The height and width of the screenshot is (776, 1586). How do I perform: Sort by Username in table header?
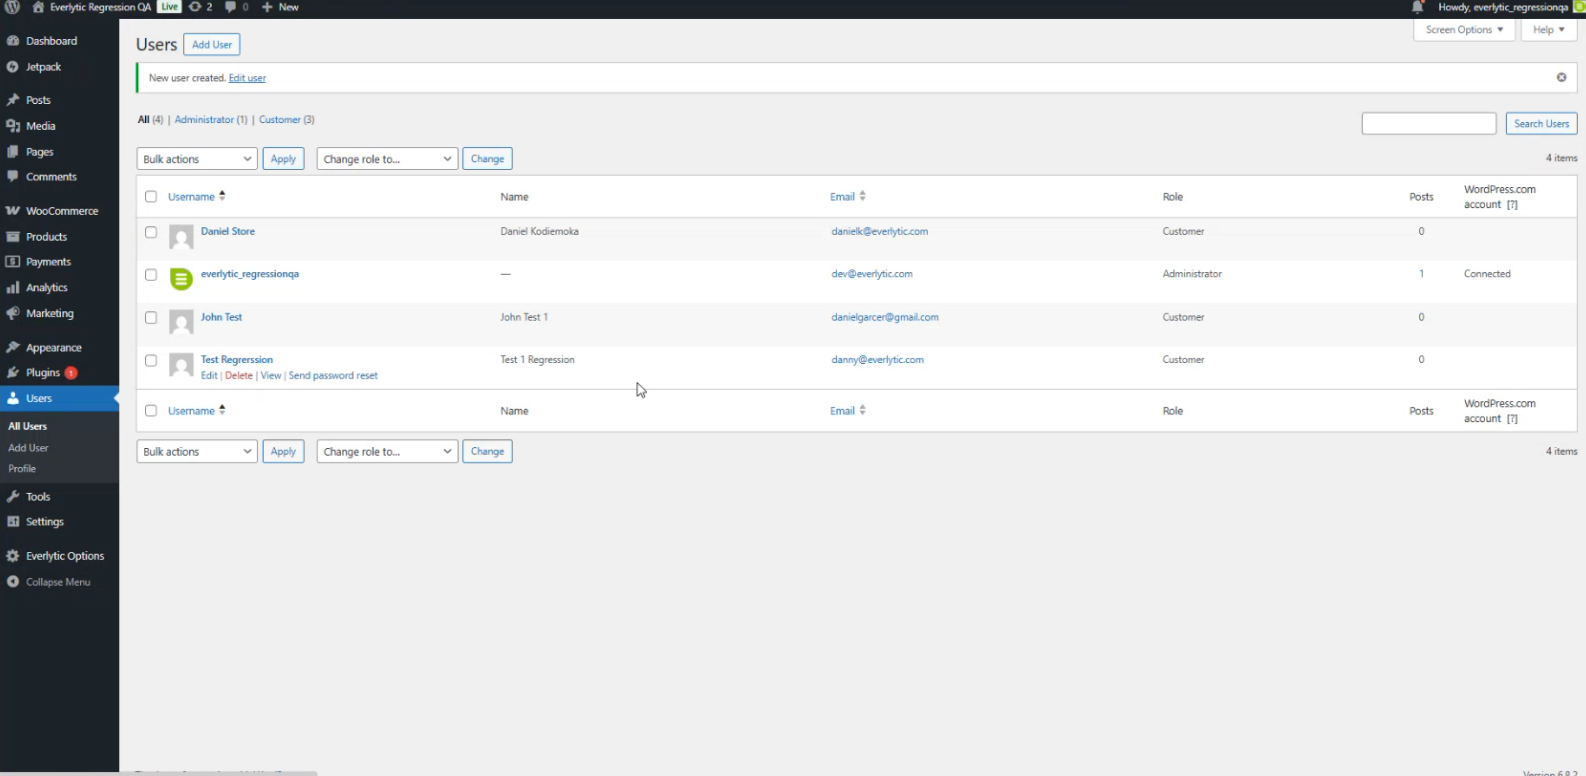196,197
